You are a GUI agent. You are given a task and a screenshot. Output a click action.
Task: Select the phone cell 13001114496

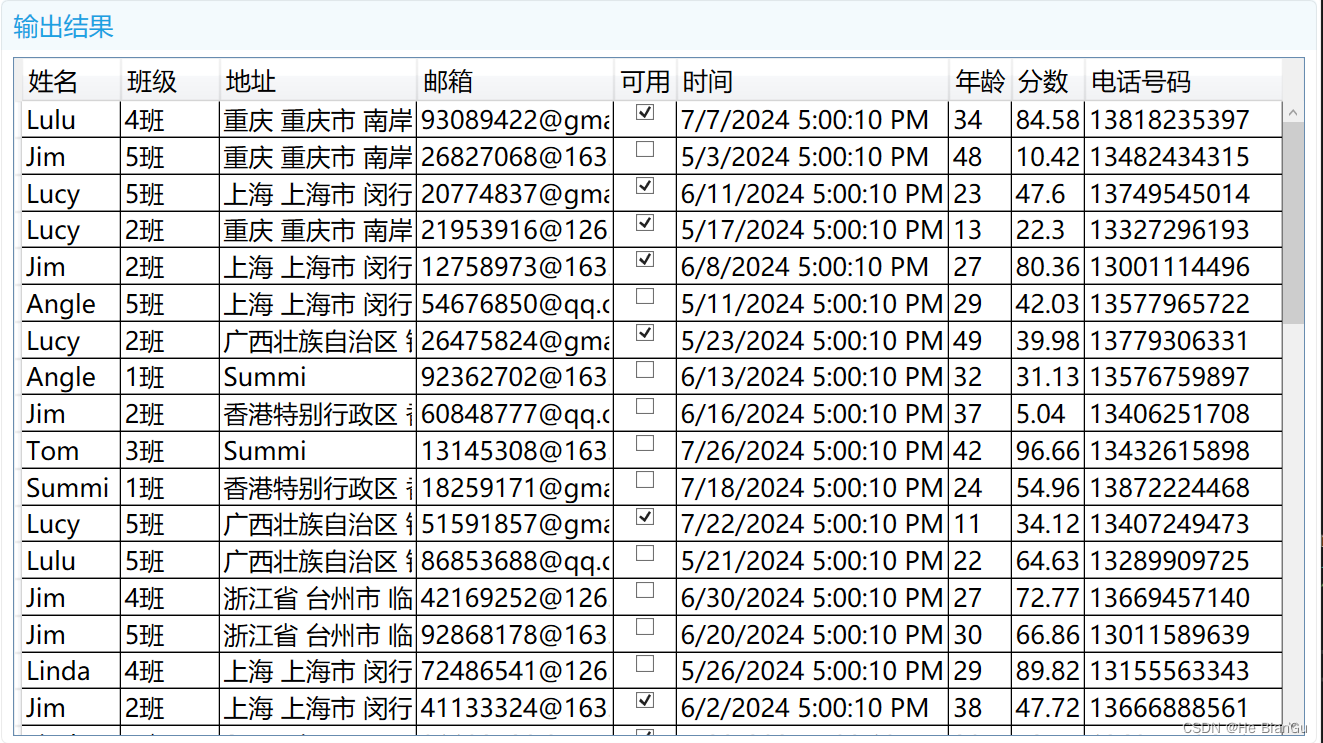tap(1183, 267)
